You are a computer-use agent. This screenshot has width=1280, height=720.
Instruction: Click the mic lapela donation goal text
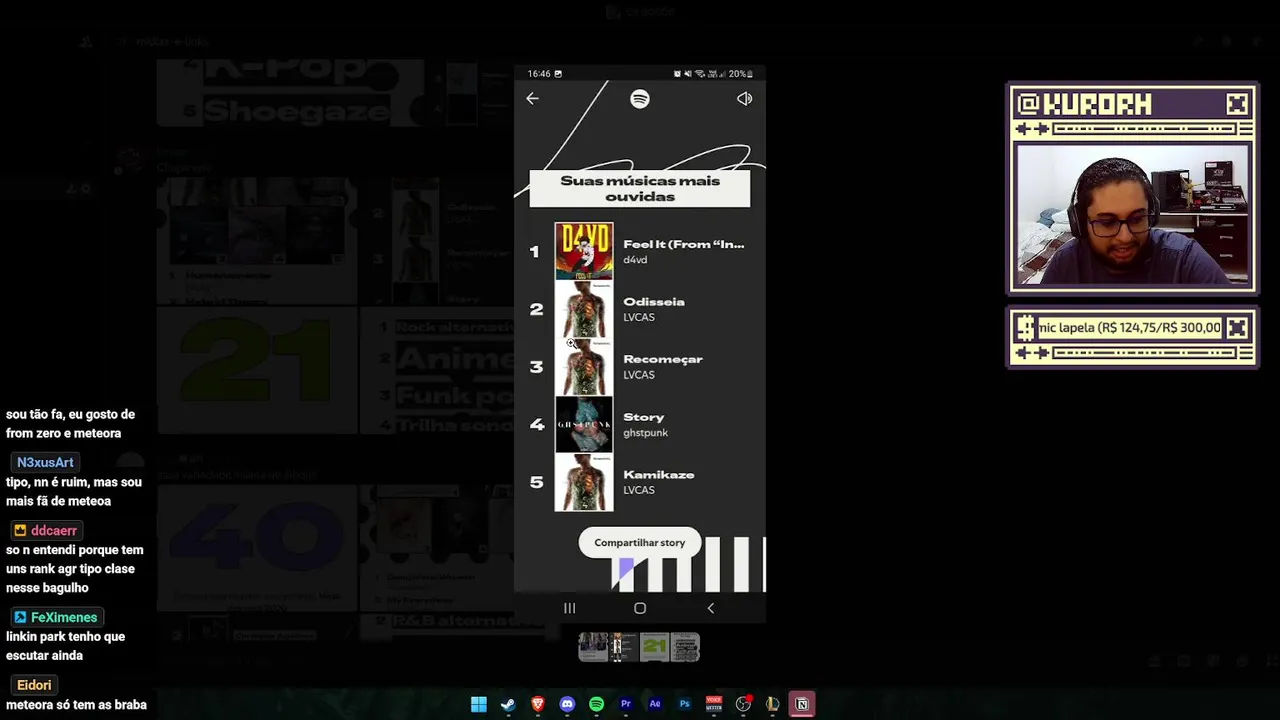[1129, 327]
